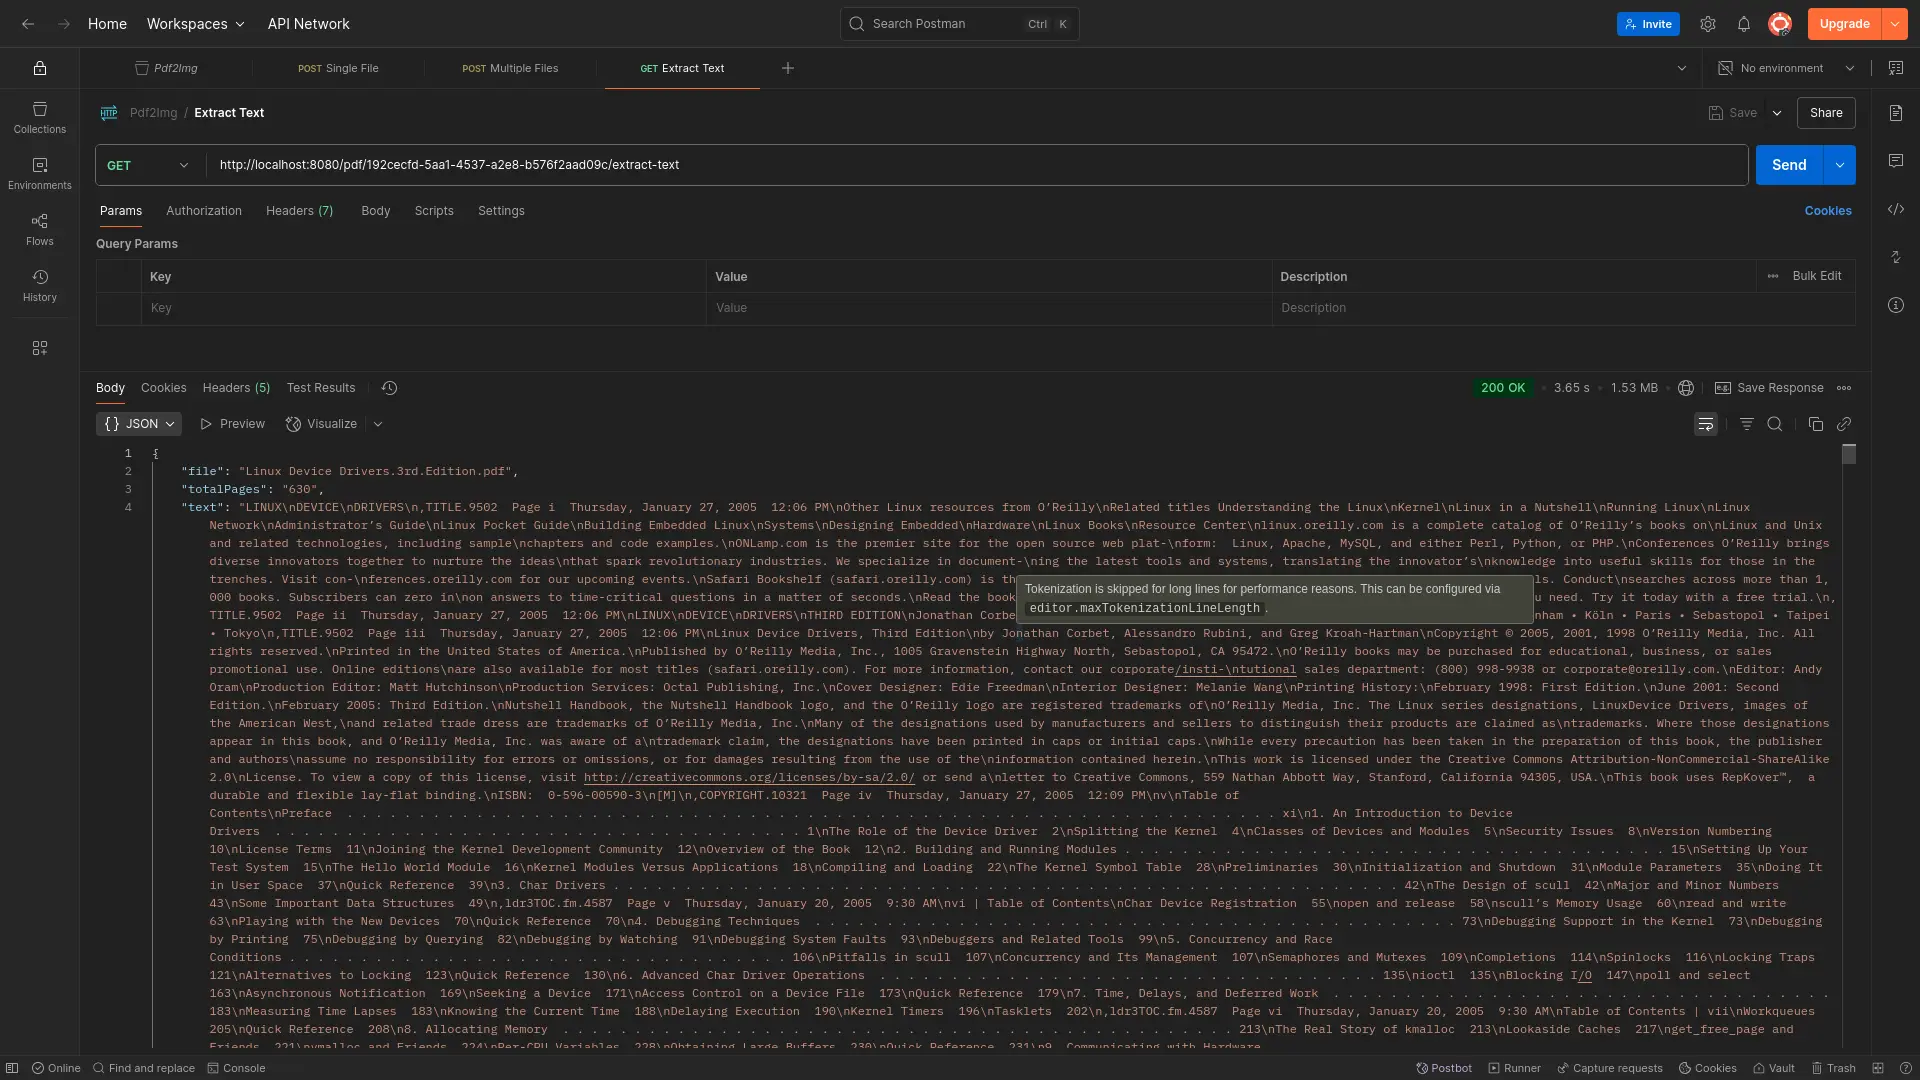Viewport: 1920px width, 1080px height.
Task: Open the HTTP method GET dropdown
Action: point(148,165)
